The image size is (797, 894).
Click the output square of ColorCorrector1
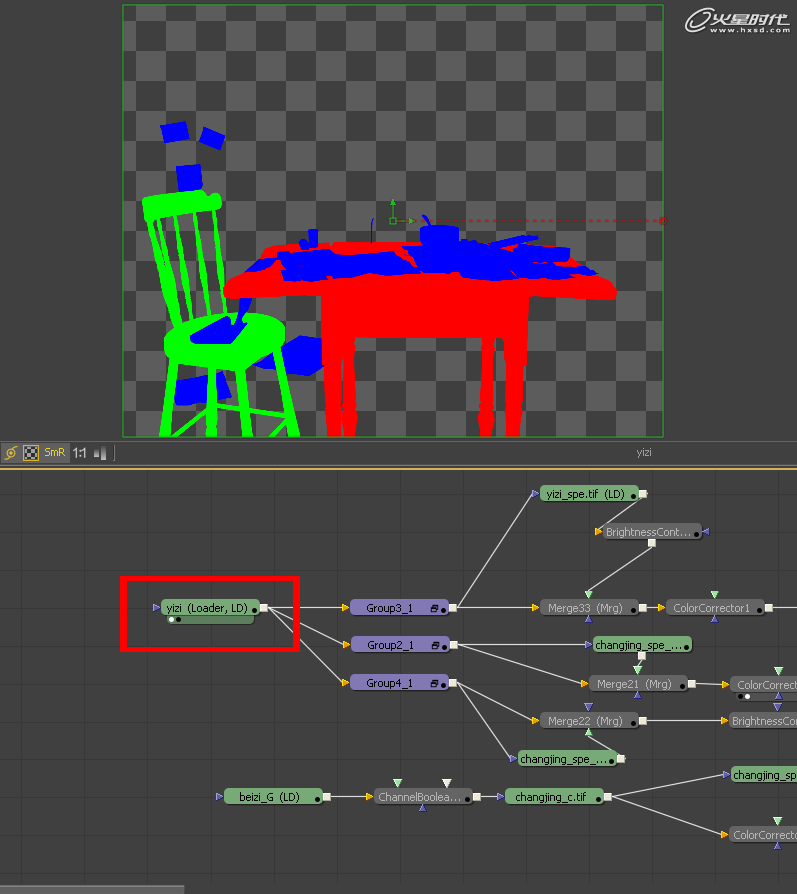pos(769,608)
